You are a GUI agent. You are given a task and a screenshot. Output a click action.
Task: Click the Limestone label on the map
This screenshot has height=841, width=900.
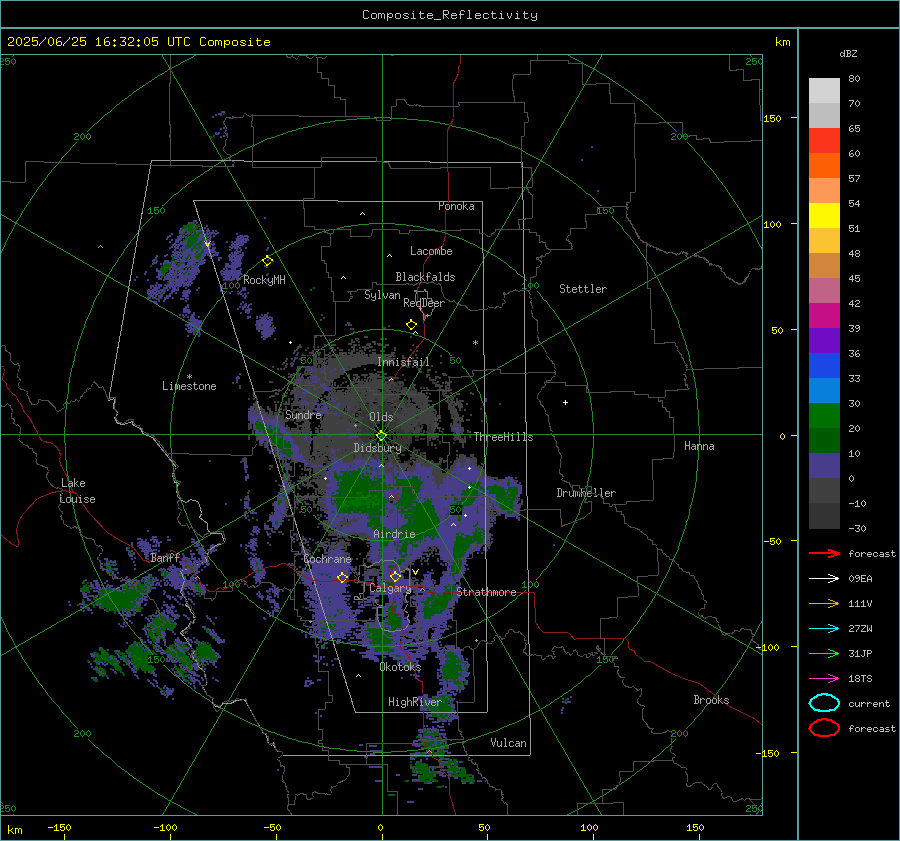click(x=189, y=386)
